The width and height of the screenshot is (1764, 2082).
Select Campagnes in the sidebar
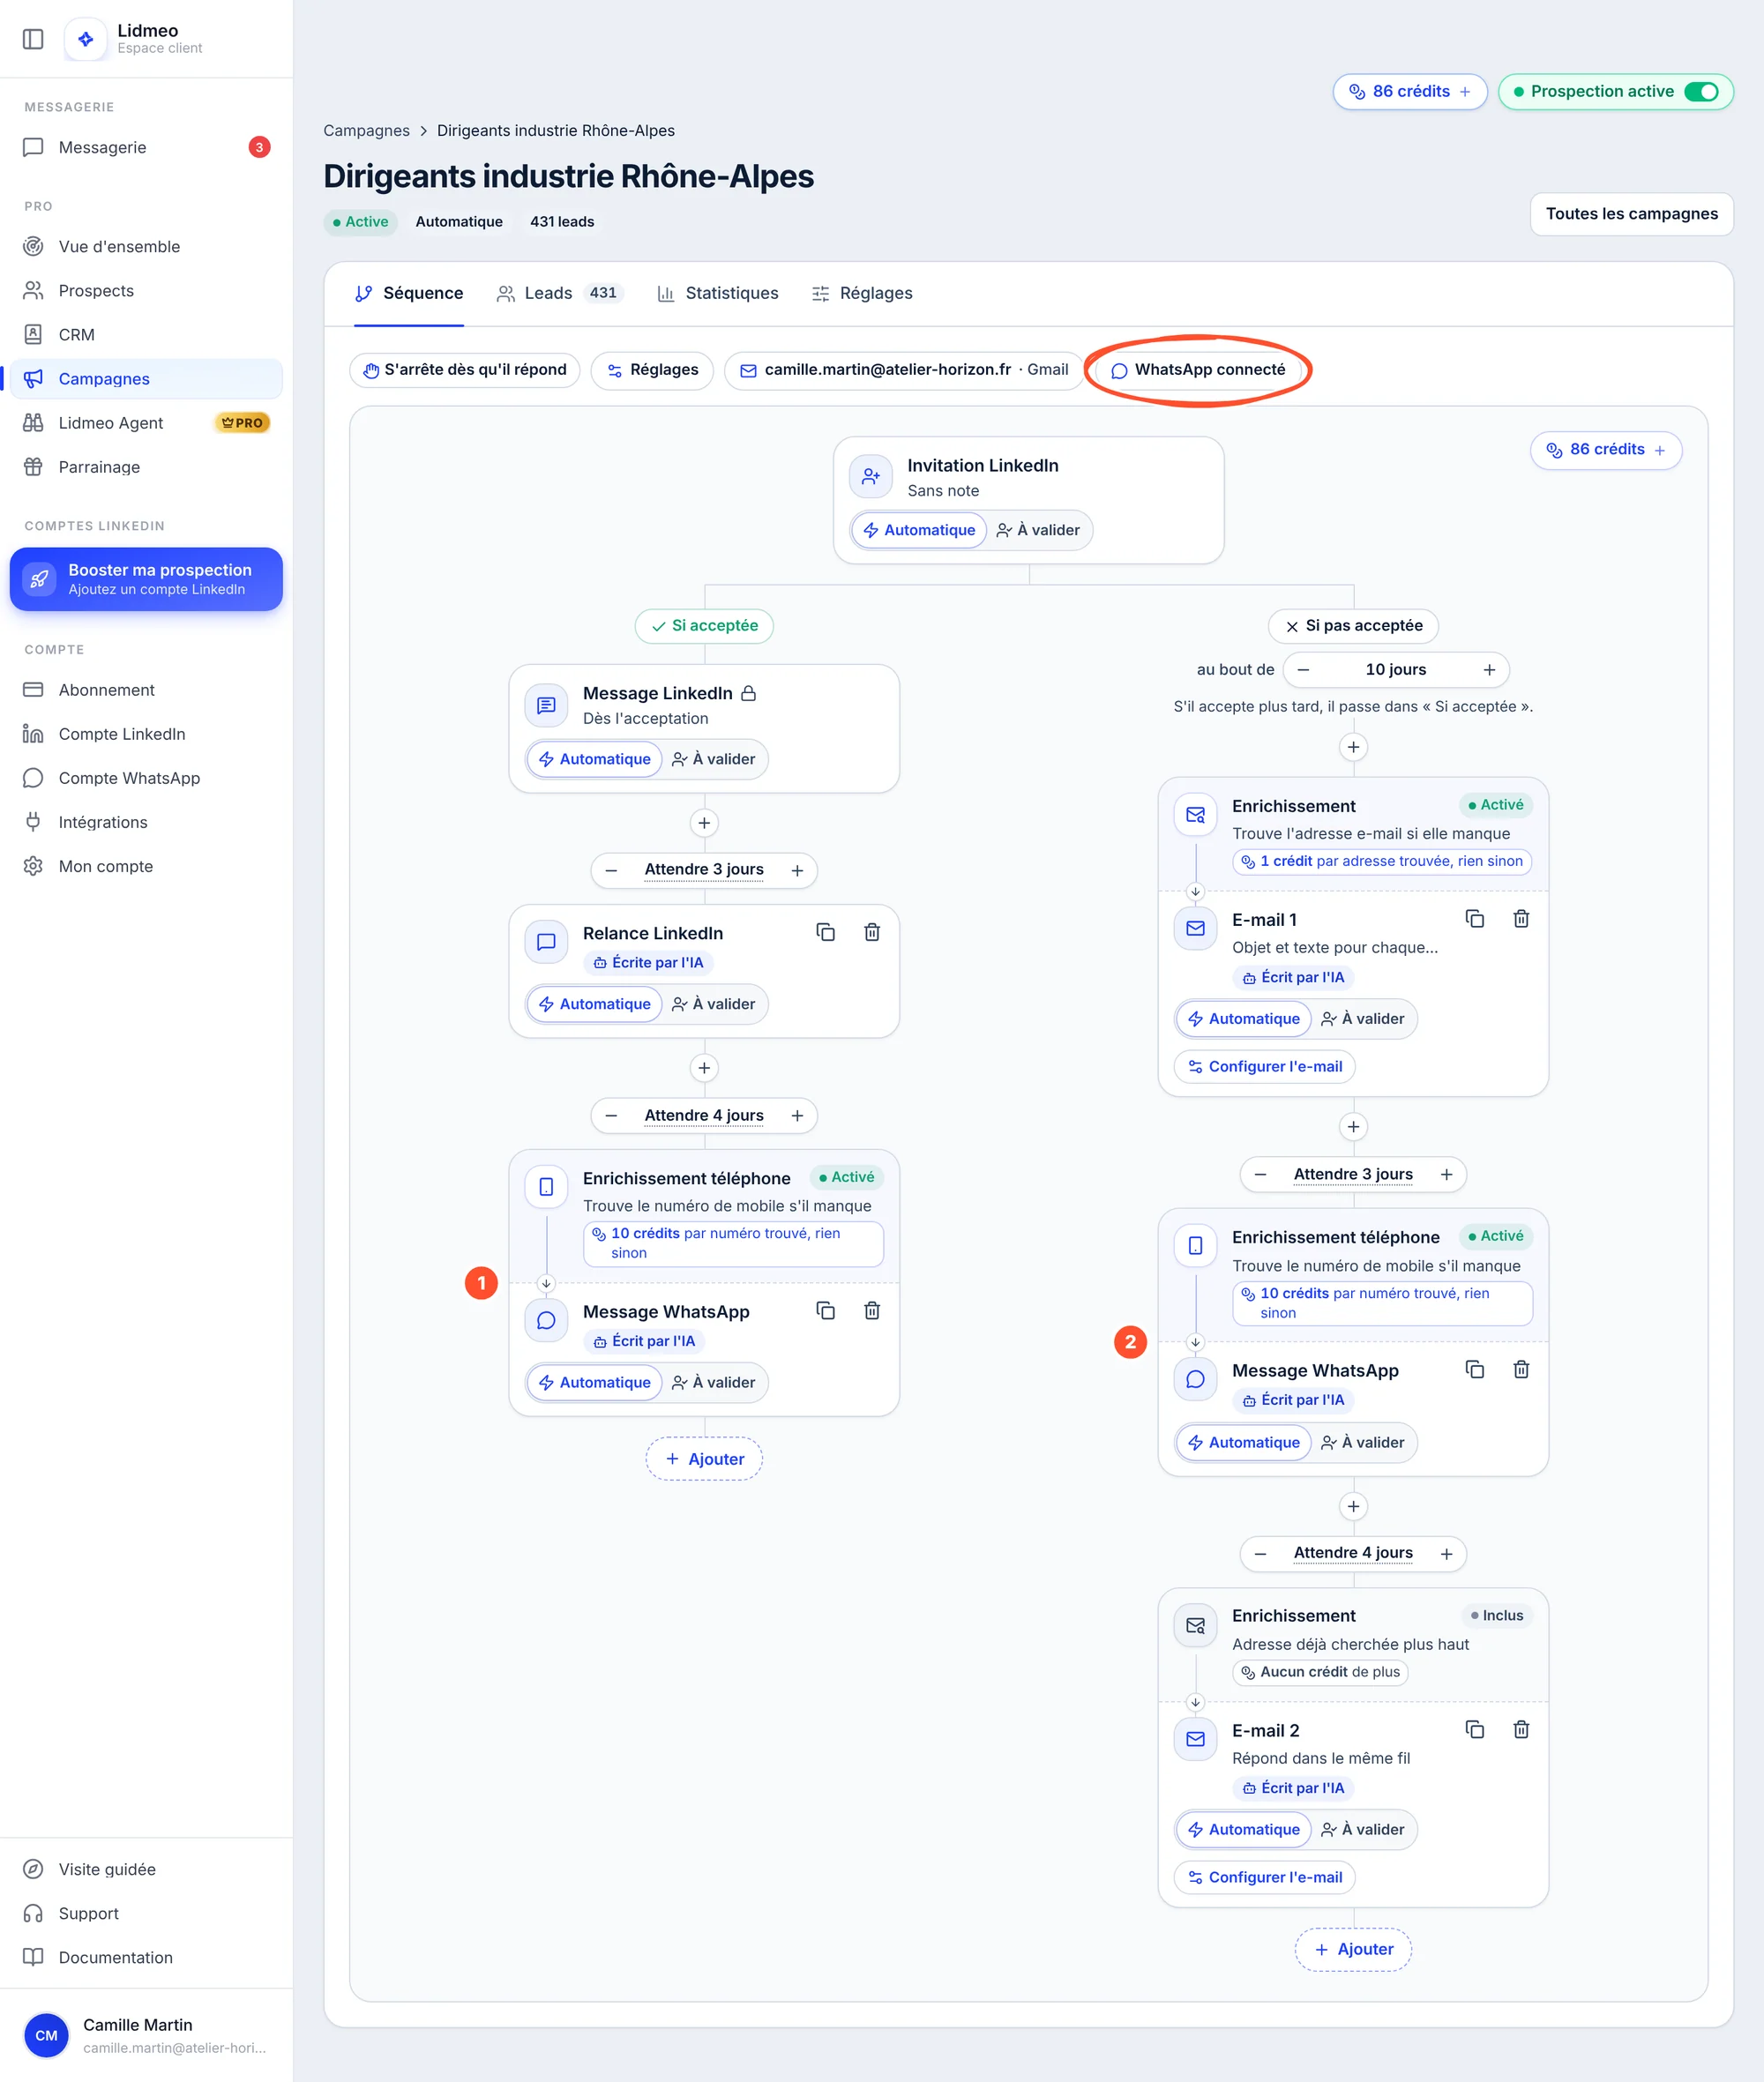click(146, 379)
